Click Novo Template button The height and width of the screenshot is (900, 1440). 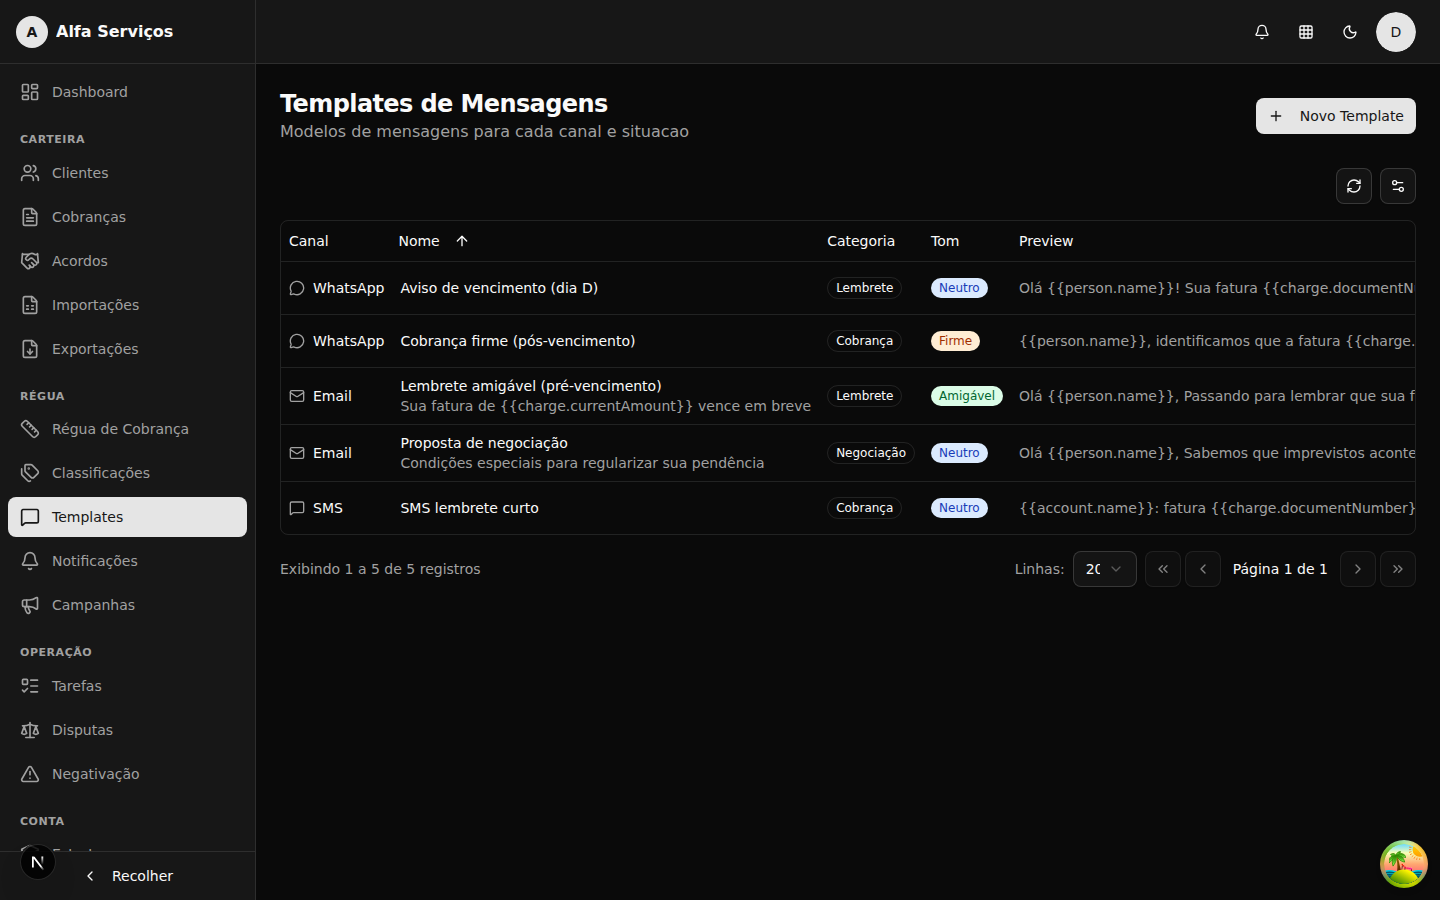pos(1335,116)
